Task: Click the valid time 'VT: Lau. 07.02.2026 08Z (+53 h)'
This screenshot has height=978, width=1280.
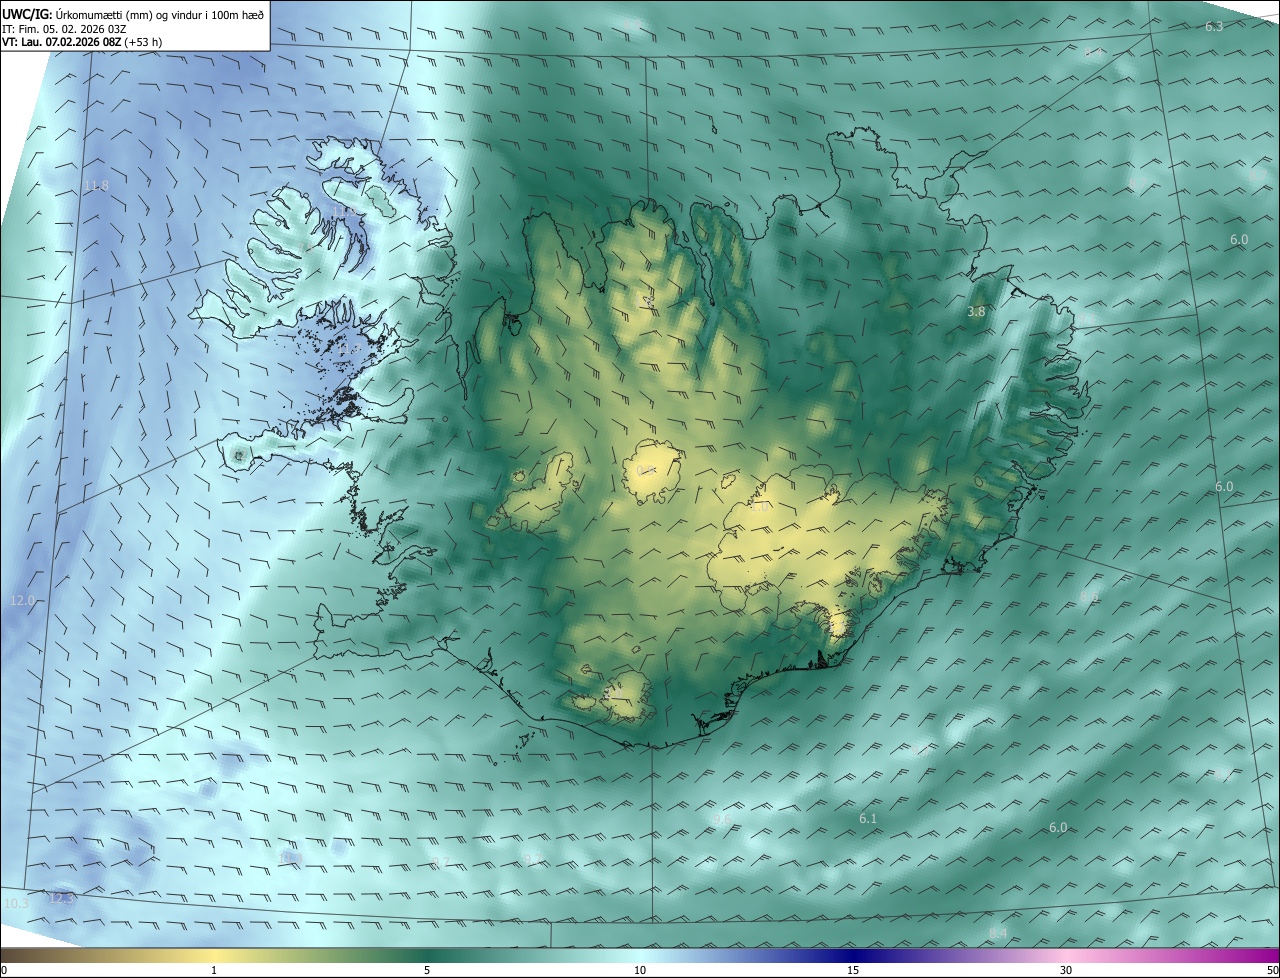Action: tap(80, 42)
